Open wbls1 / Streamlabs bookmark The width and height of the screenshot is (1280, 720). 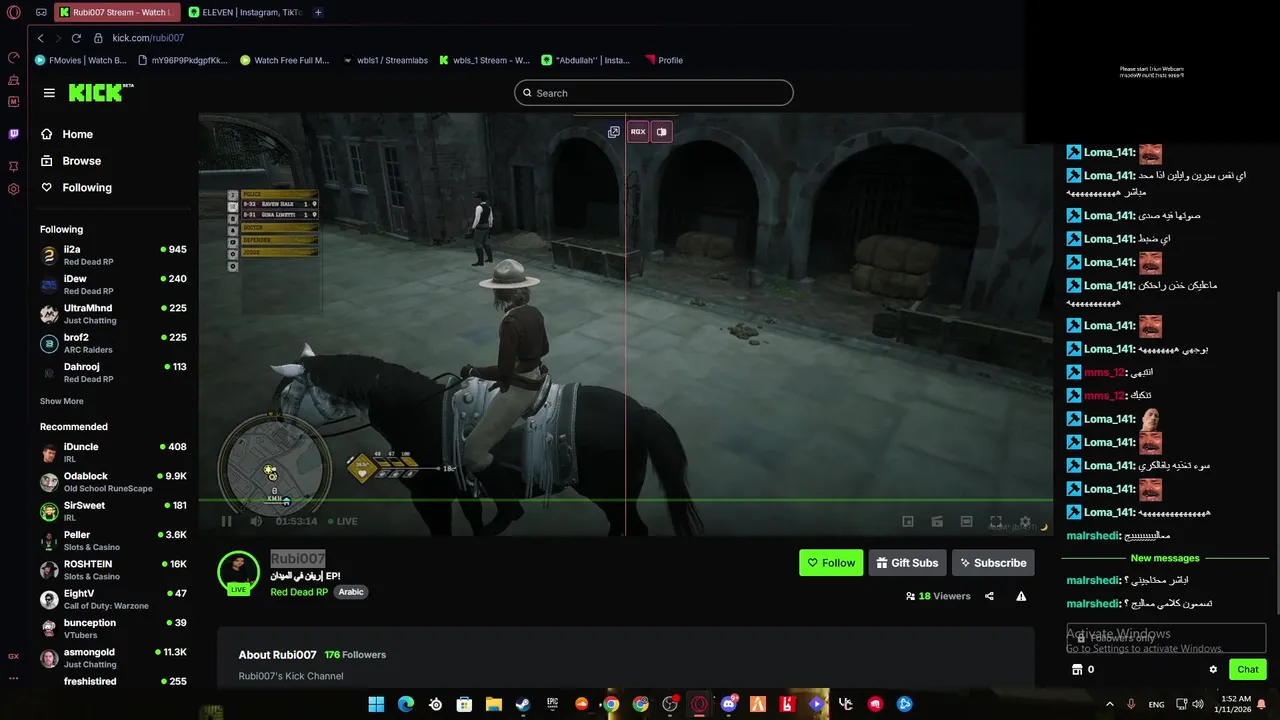tap(385, 60)
